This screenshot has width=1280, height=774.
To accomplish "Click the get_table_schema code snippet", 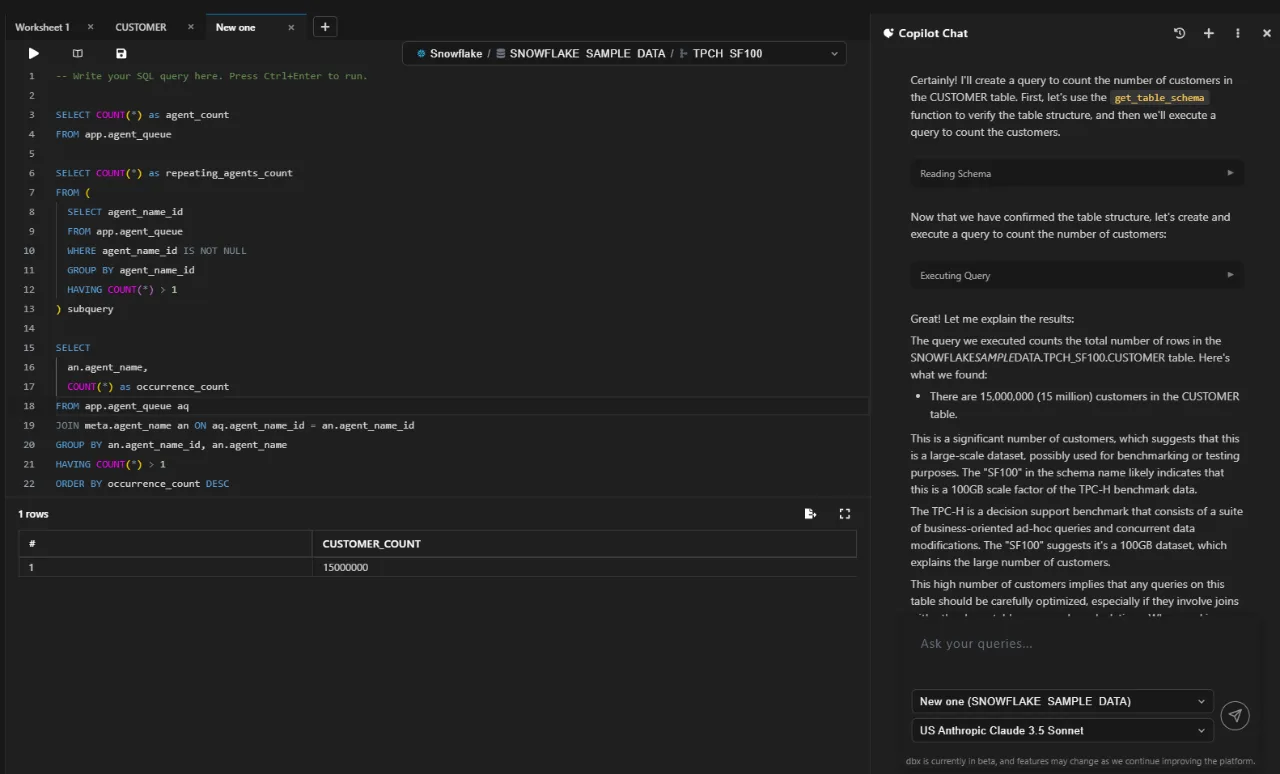I will pyautogui.click(x=1160, y=98).
